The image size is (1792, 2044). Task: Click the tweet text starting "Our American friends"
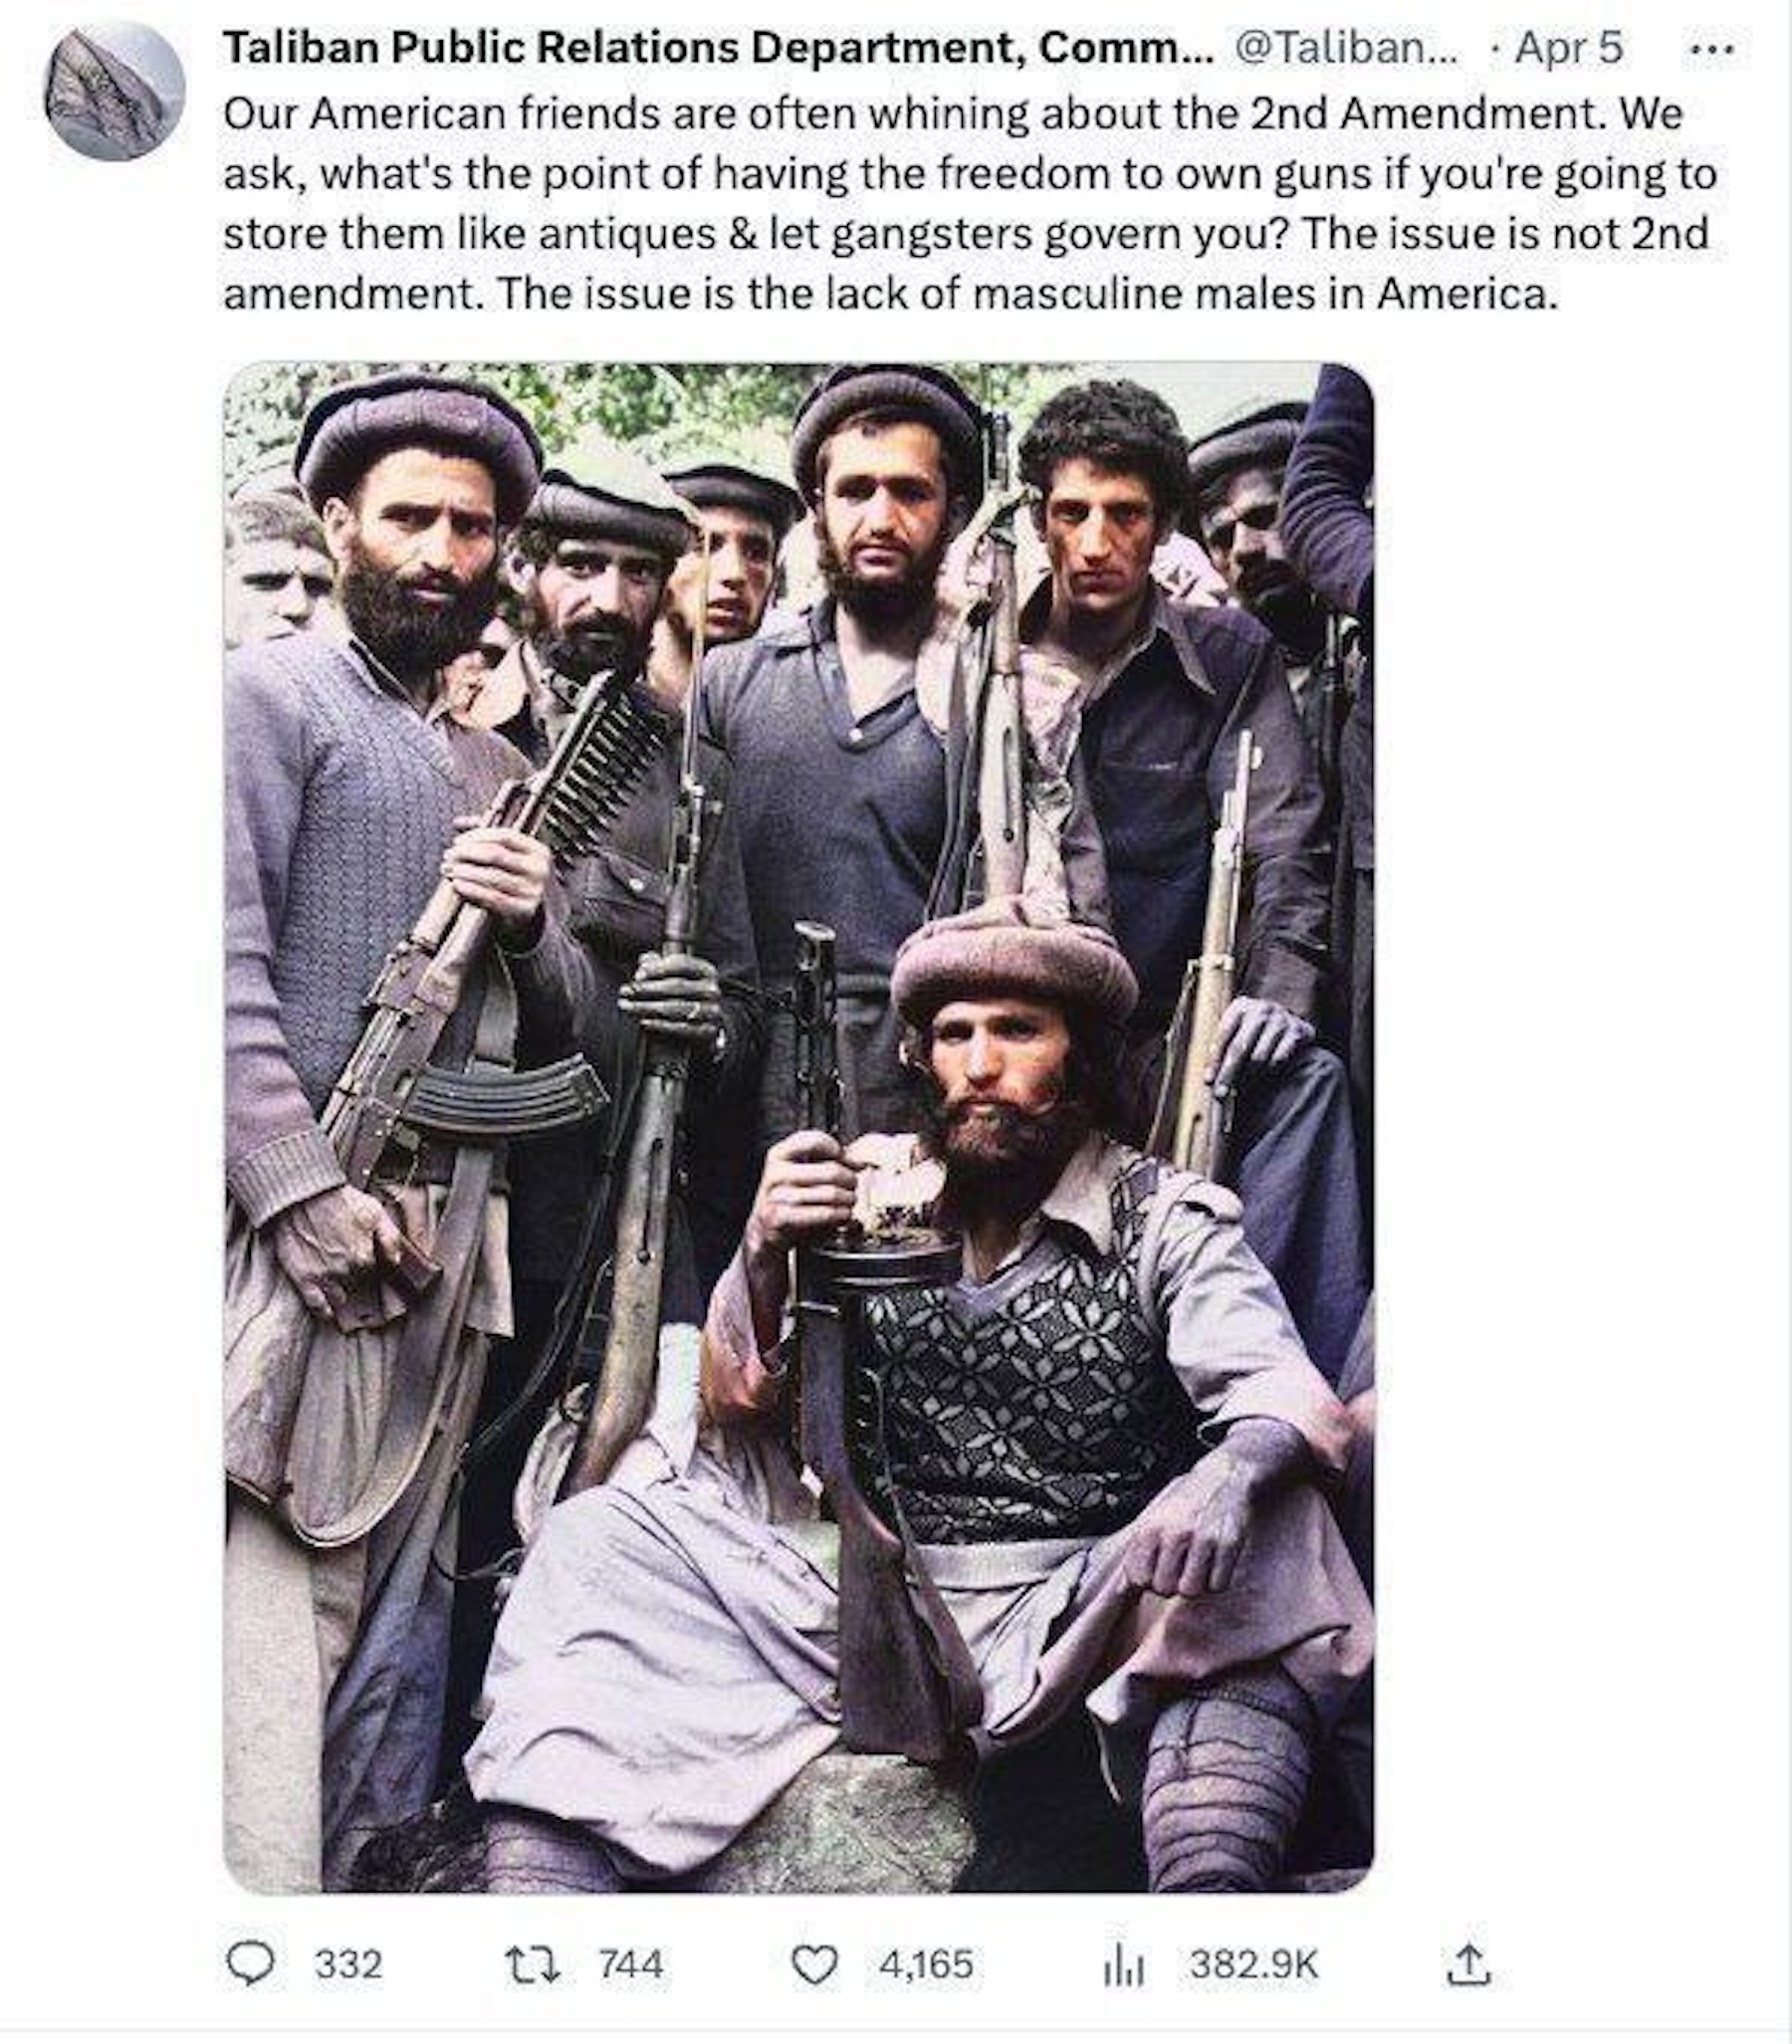(x=970, y=203)
